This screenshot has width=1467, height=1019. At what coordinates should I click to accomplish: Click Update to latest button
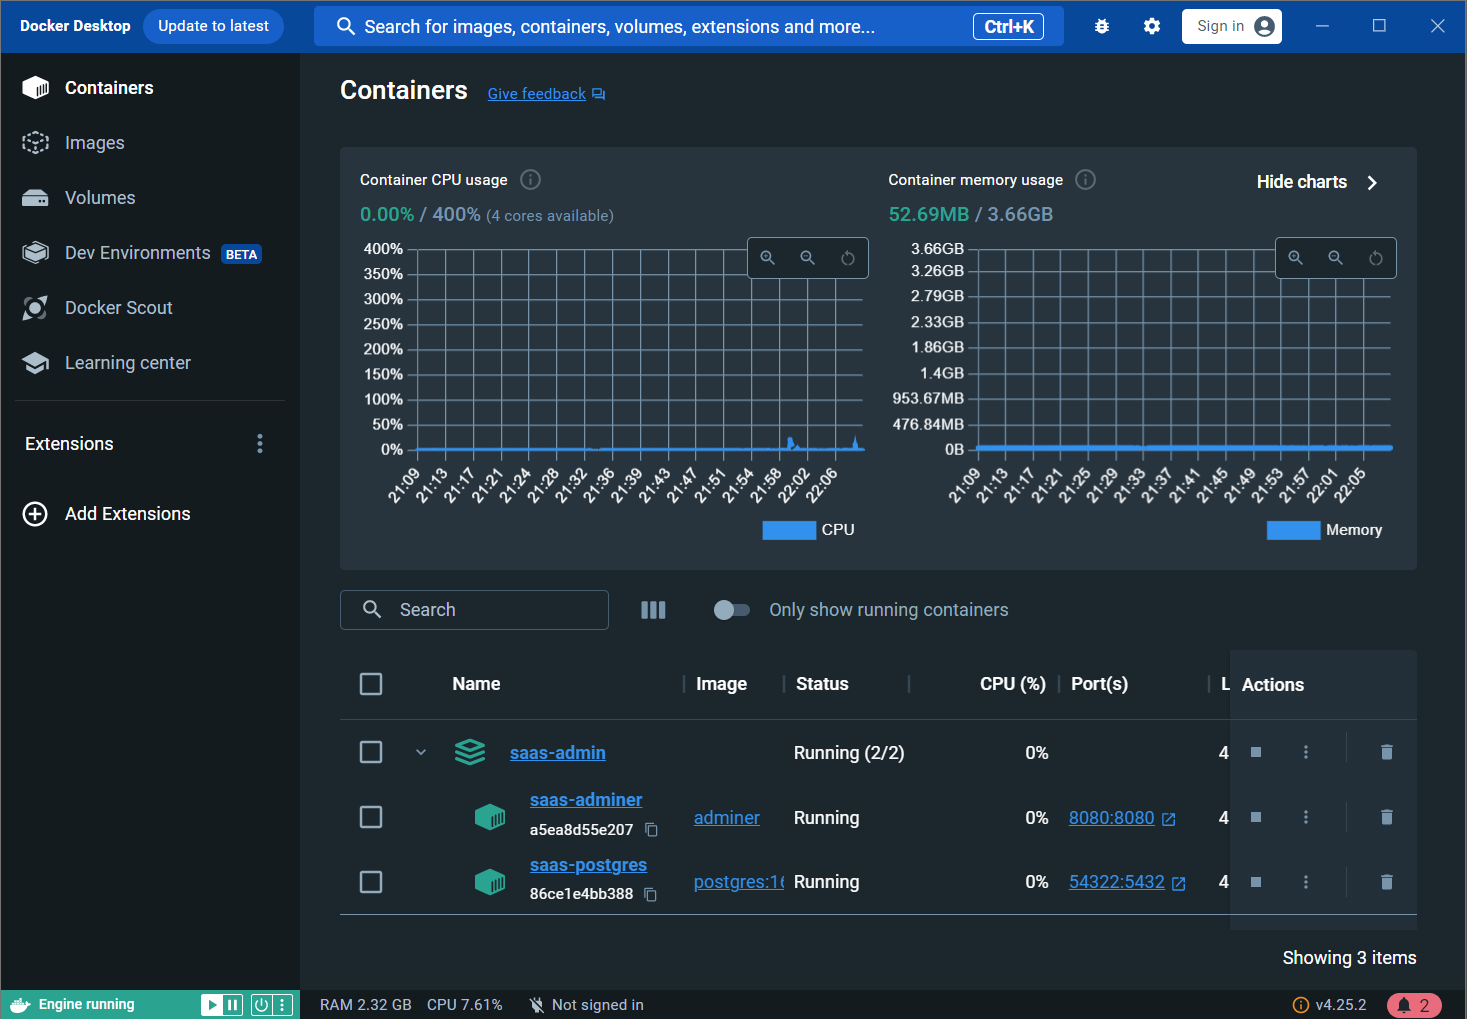click(213, 26)
